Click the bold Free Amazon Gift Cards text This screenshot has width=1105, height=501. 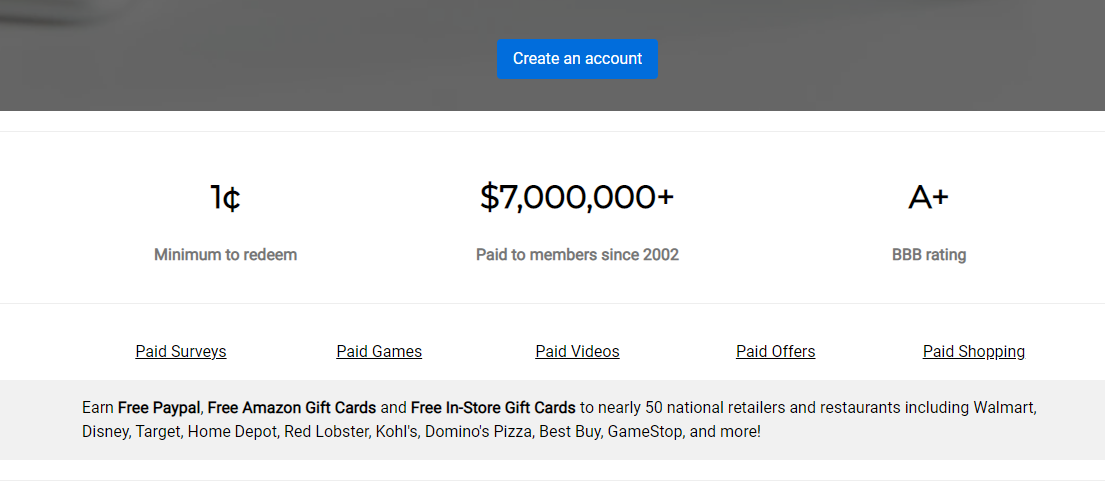pyautogui.click(x=291, y=407)
